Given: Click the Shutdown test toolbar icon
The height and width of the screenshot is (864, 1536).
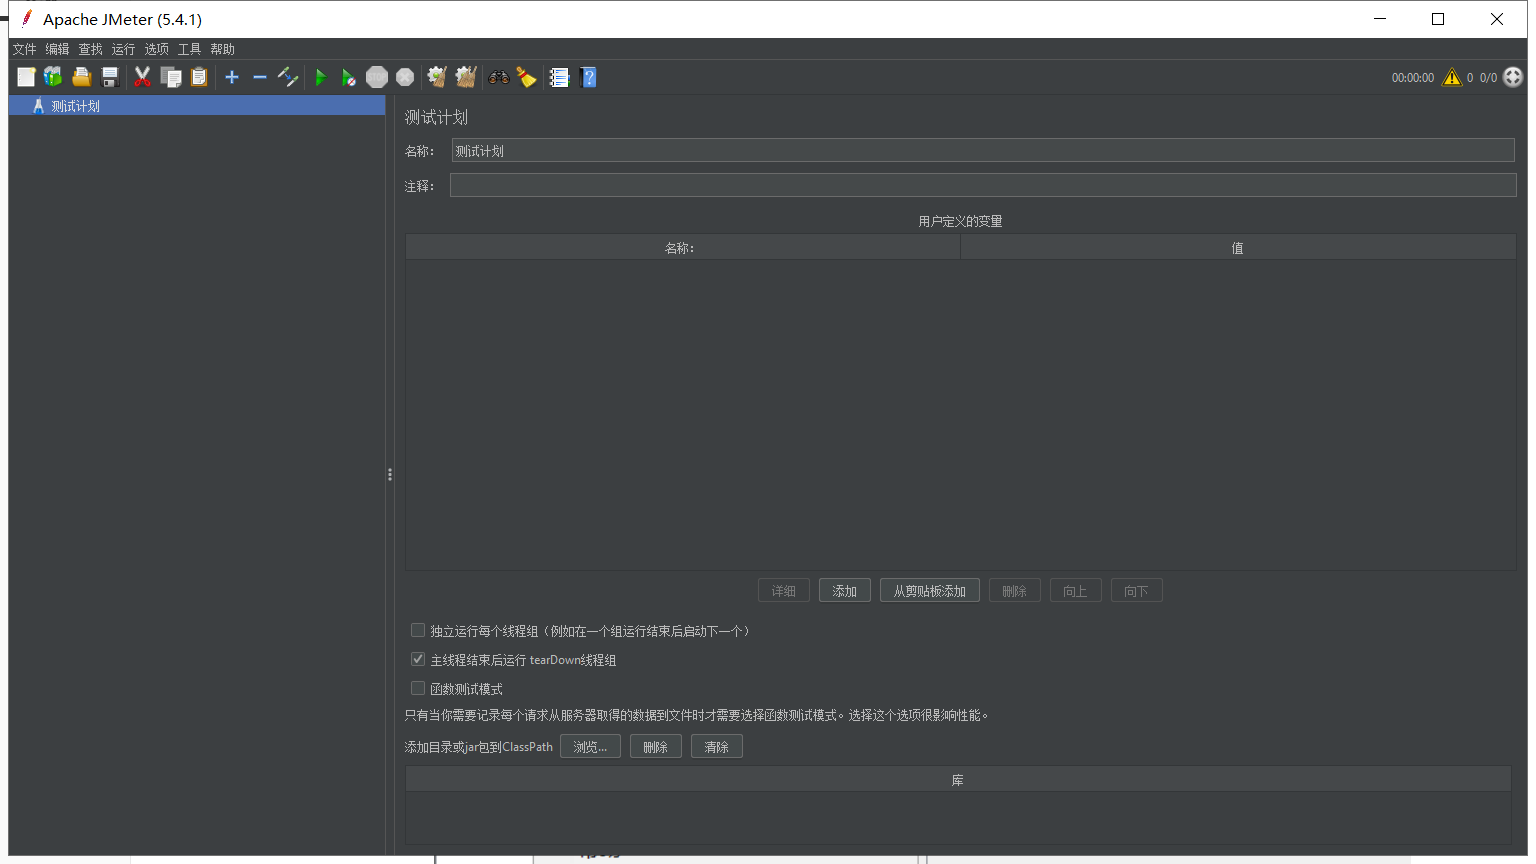Looking at the screenshot, I should (x=405, y=77).
